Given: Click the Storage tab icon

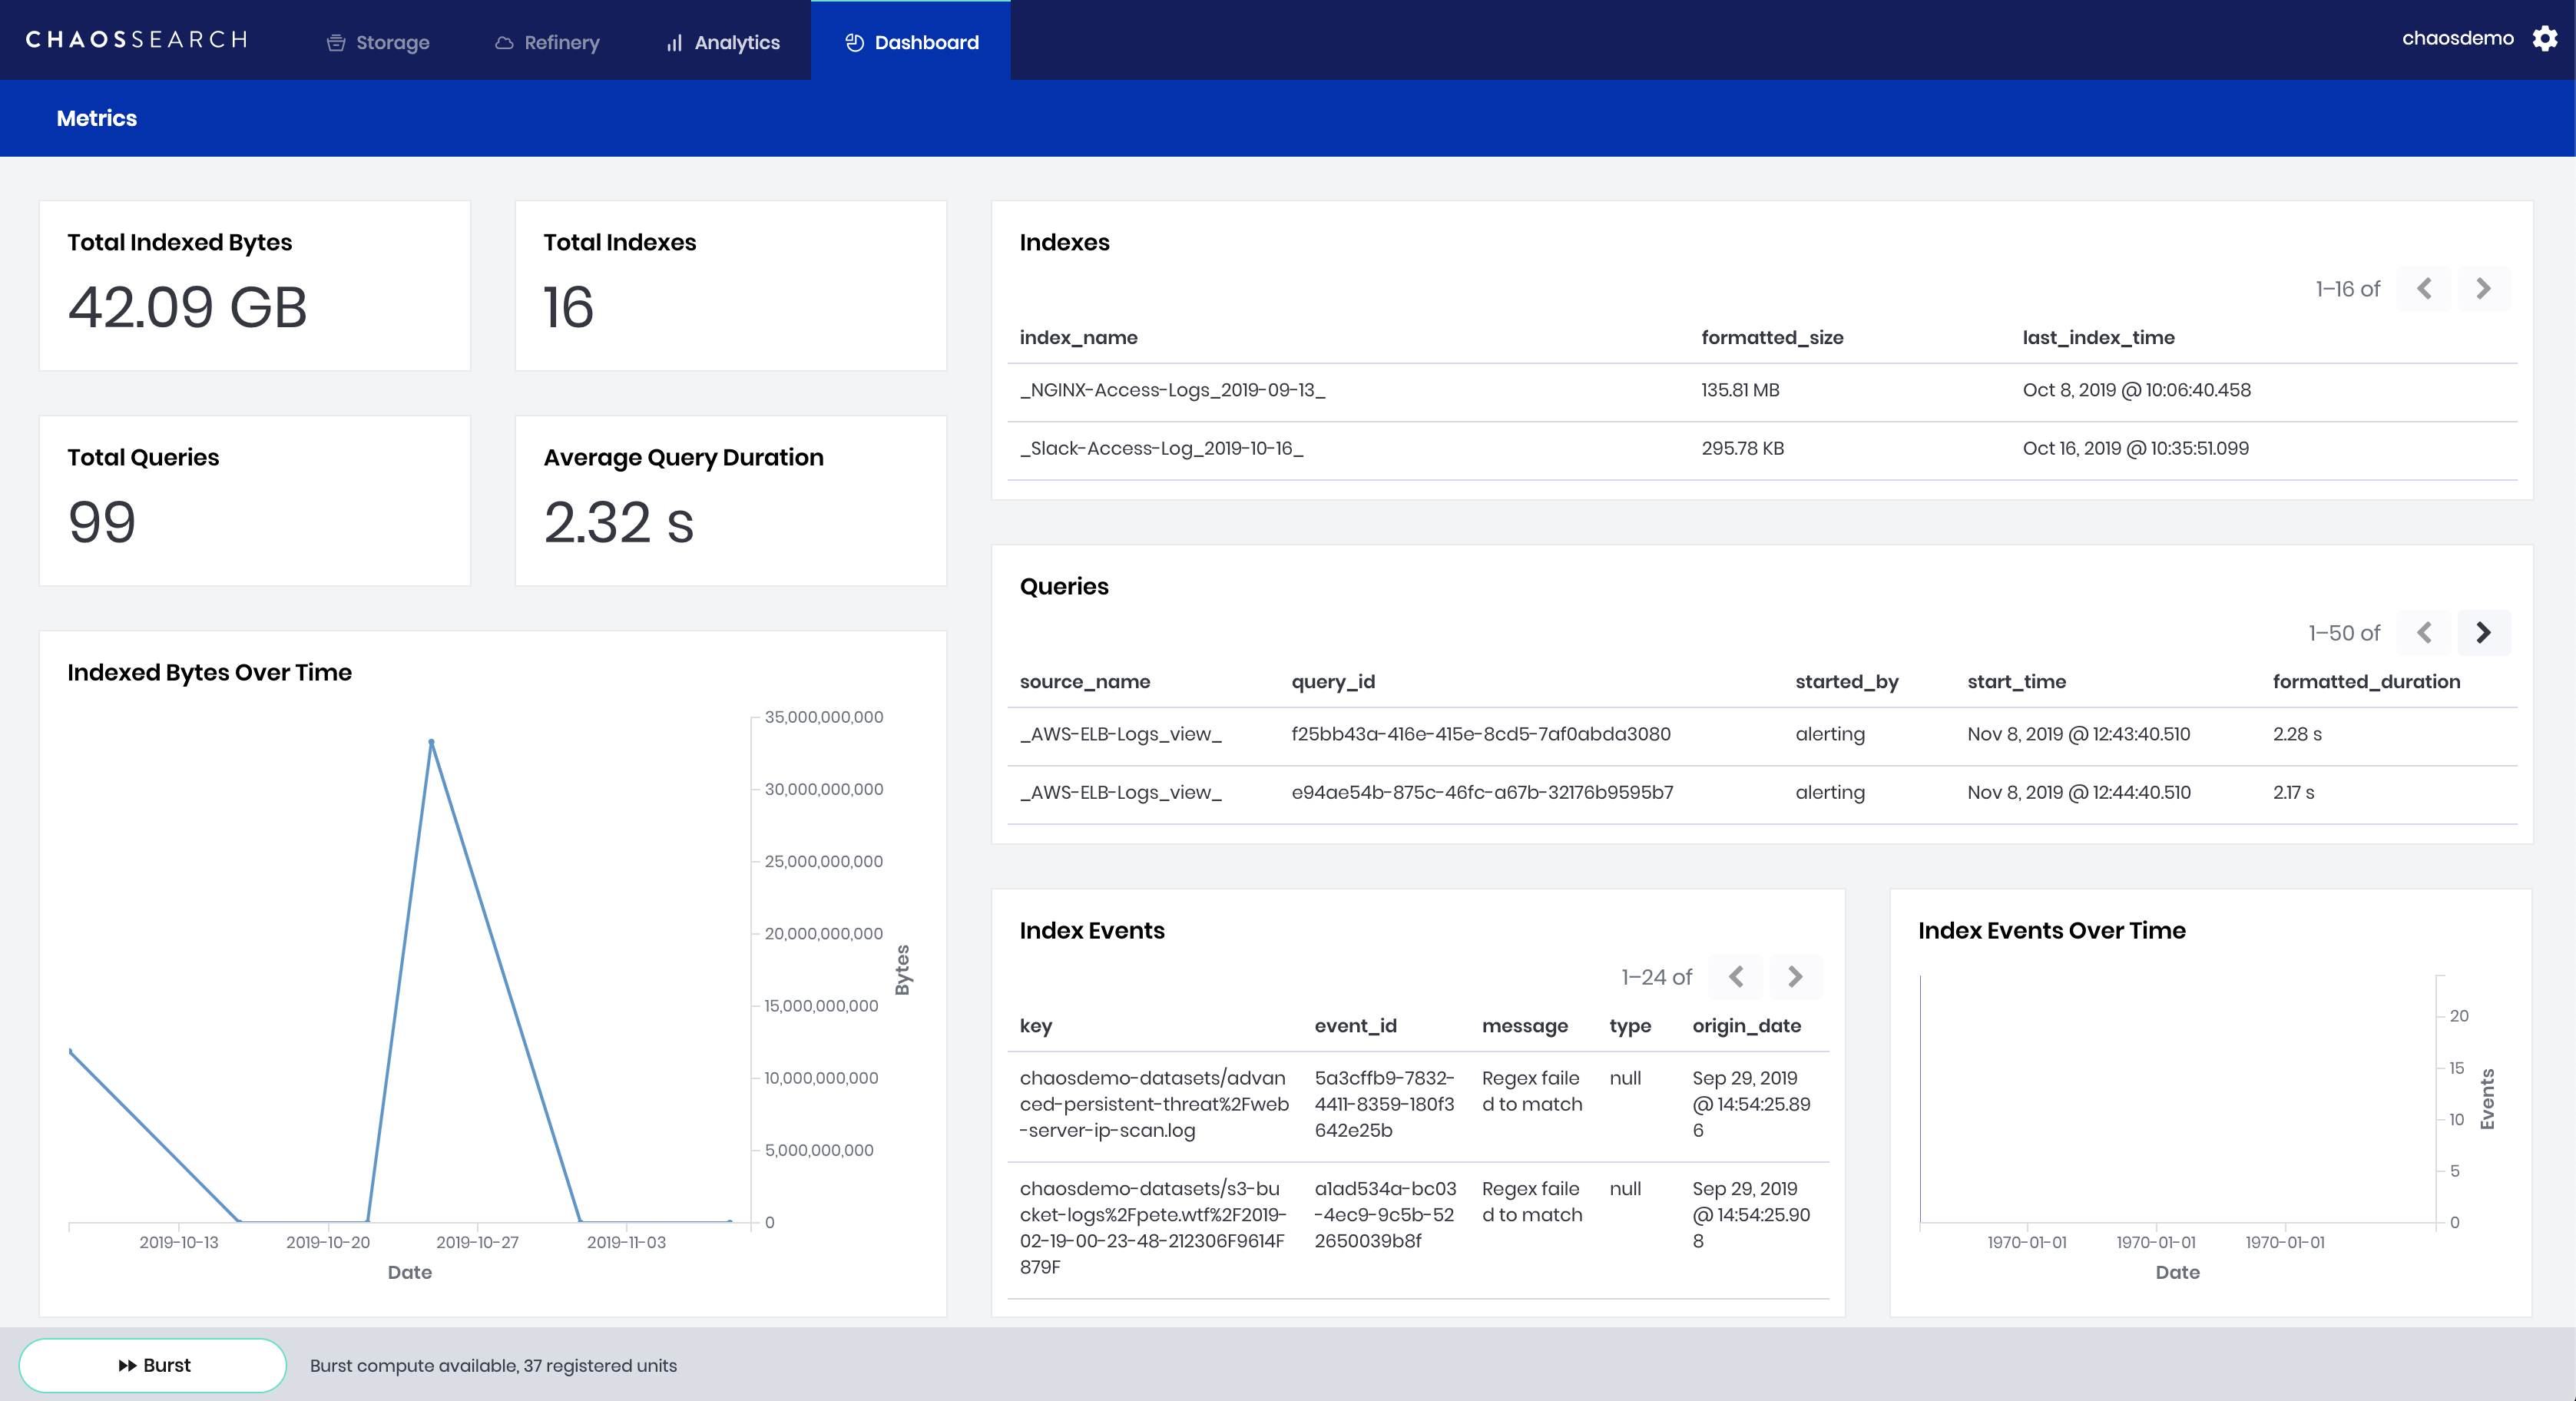Looking at the screenshot, I should point(336,43).
